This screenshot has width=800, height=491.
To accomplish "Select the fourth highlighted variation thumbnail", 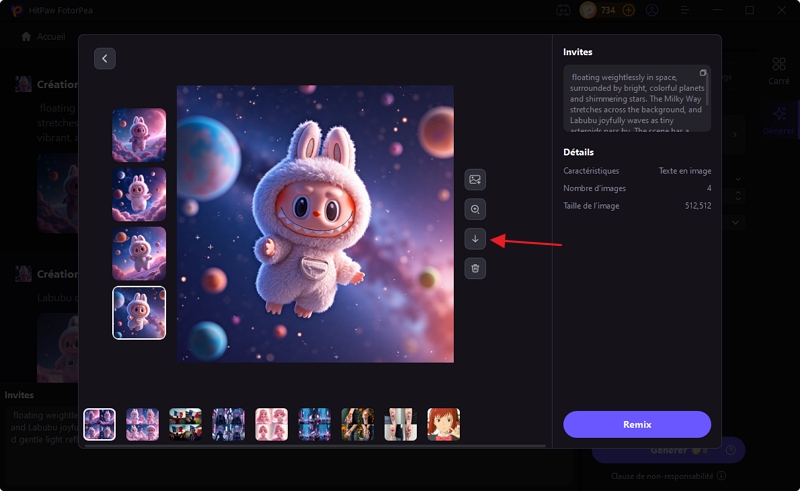I will tap(139, 313).
